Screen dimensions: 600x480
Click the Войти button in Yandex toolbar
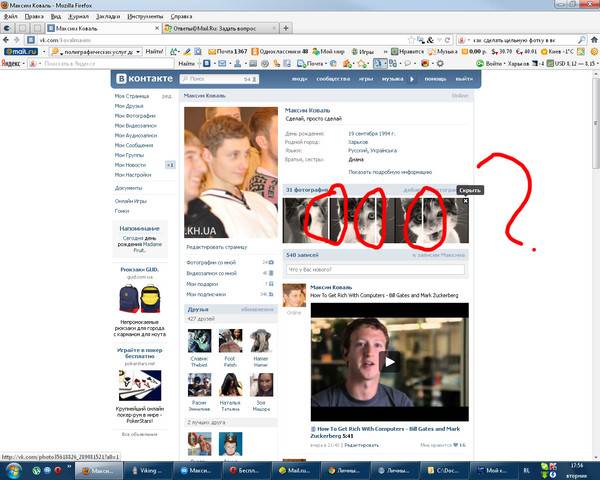(489, 64)
